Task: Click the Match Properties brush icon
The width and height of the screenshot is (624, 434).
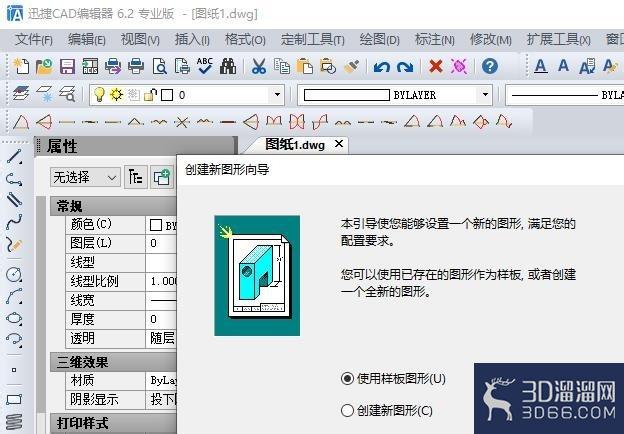Action: click(x=351, y=66)
